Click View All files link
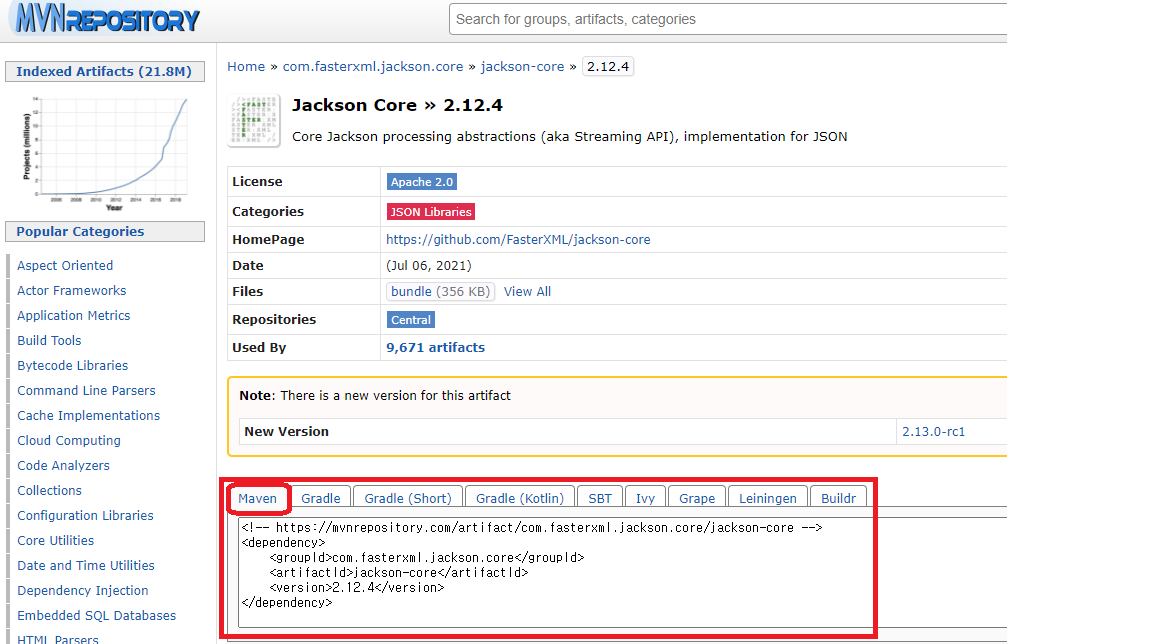Viewport: 1151px width, 644px height. coord(527,292)
